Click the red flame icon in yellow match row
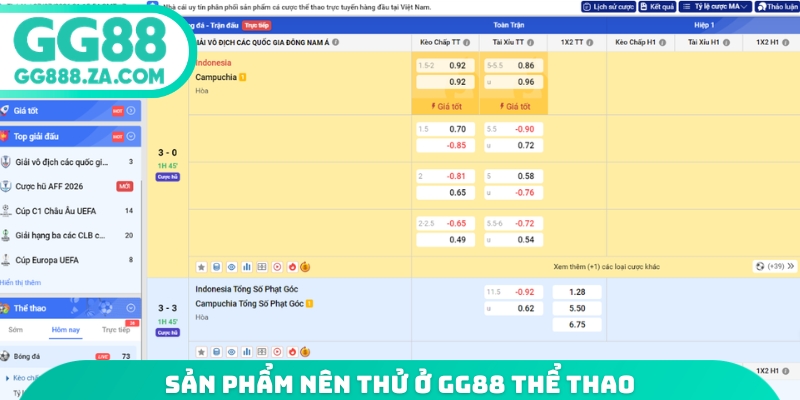The width and height of the screenshot is (800, 400). [292, 267]
